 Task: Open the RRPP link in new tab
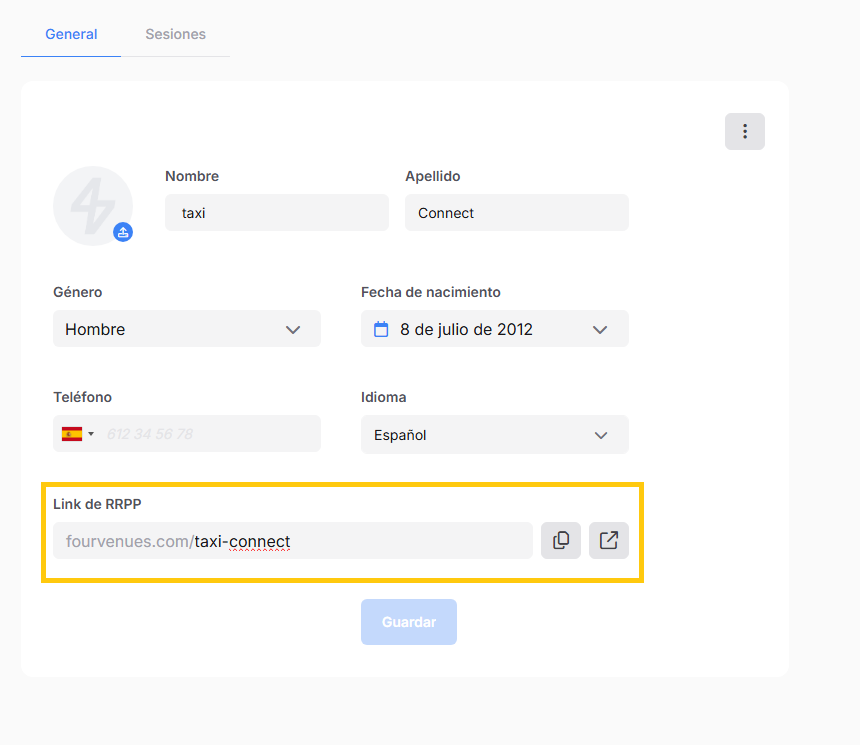(x=608, y=540)
